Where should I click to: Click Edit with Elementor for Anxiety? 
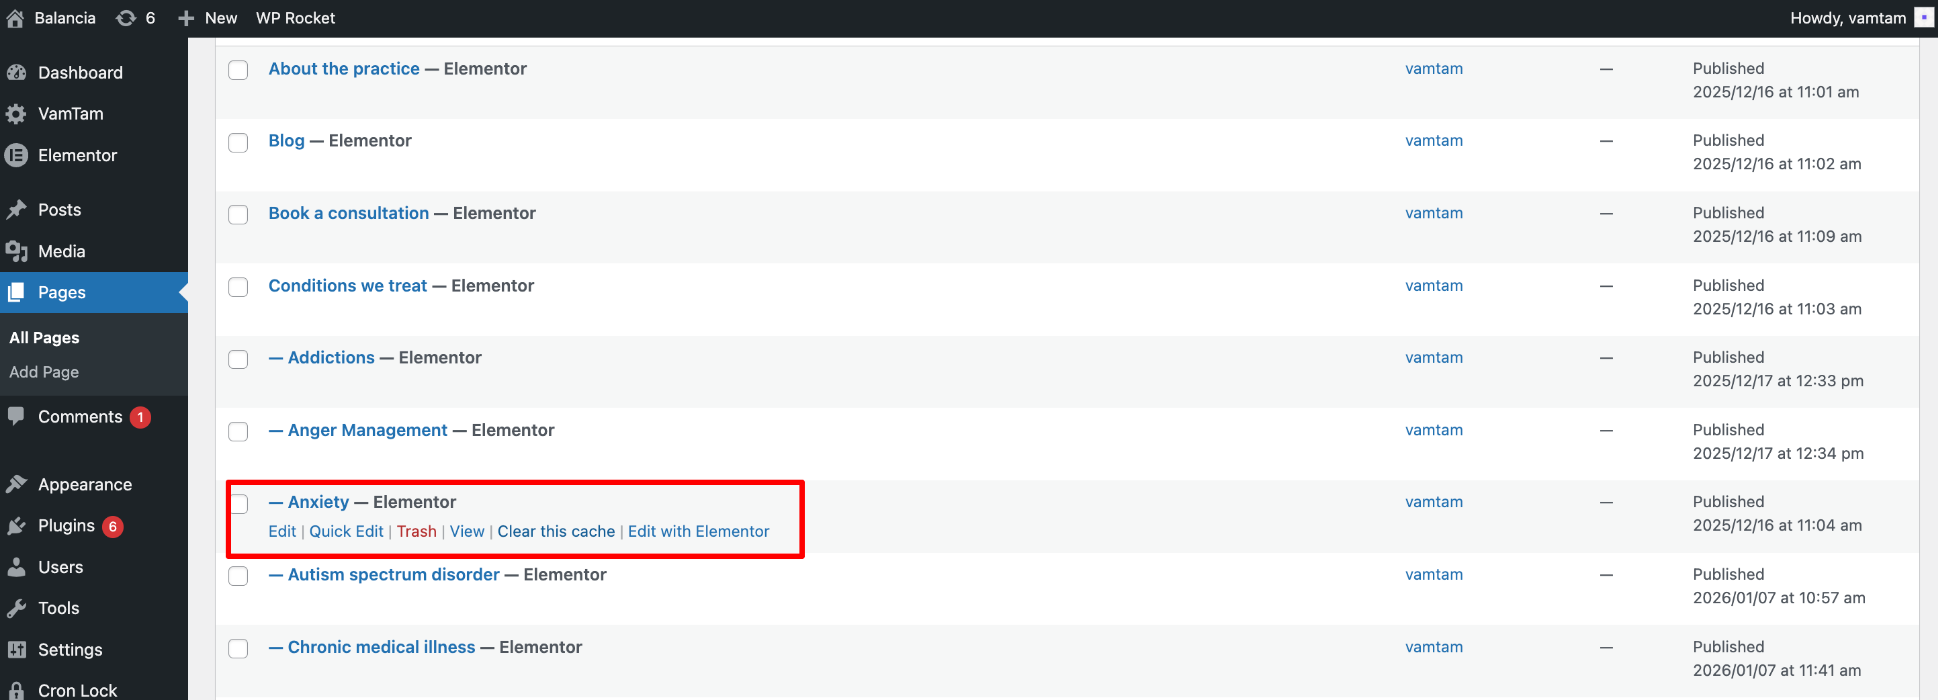point(699,531)
